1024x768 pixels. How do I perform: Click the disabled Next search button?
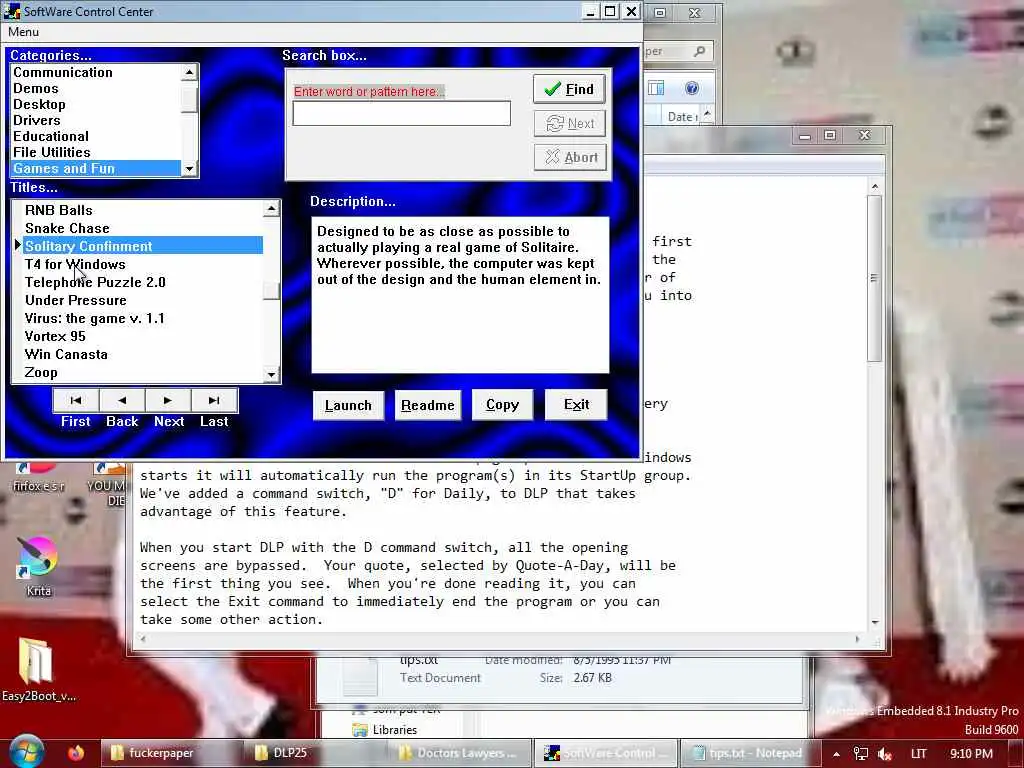pos(569,123)
